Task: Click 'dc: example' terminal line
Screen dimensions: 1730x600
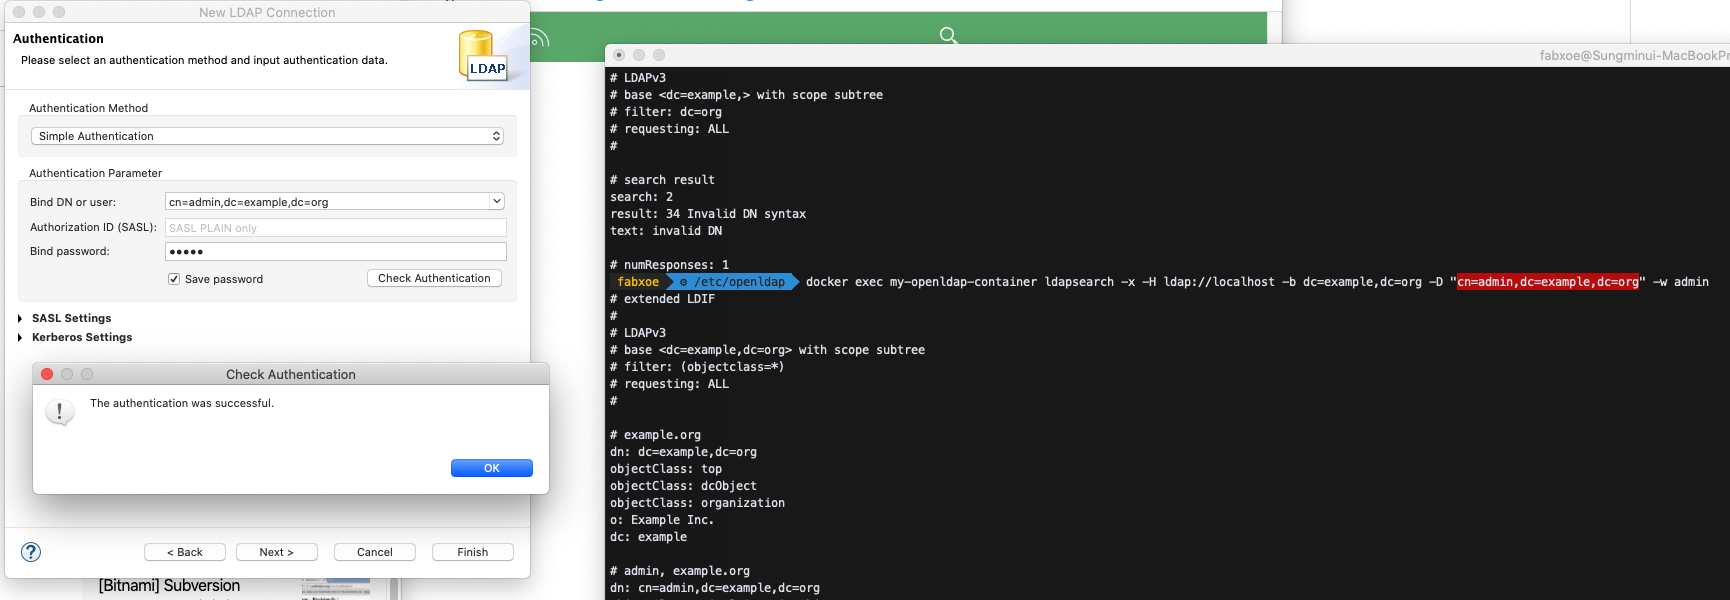Action: pos(648,537)
